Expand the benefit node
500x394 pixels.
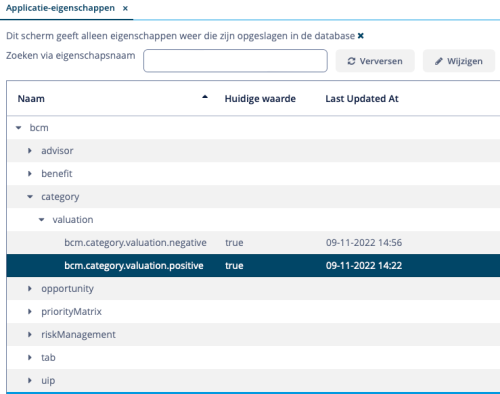point(30,174)
